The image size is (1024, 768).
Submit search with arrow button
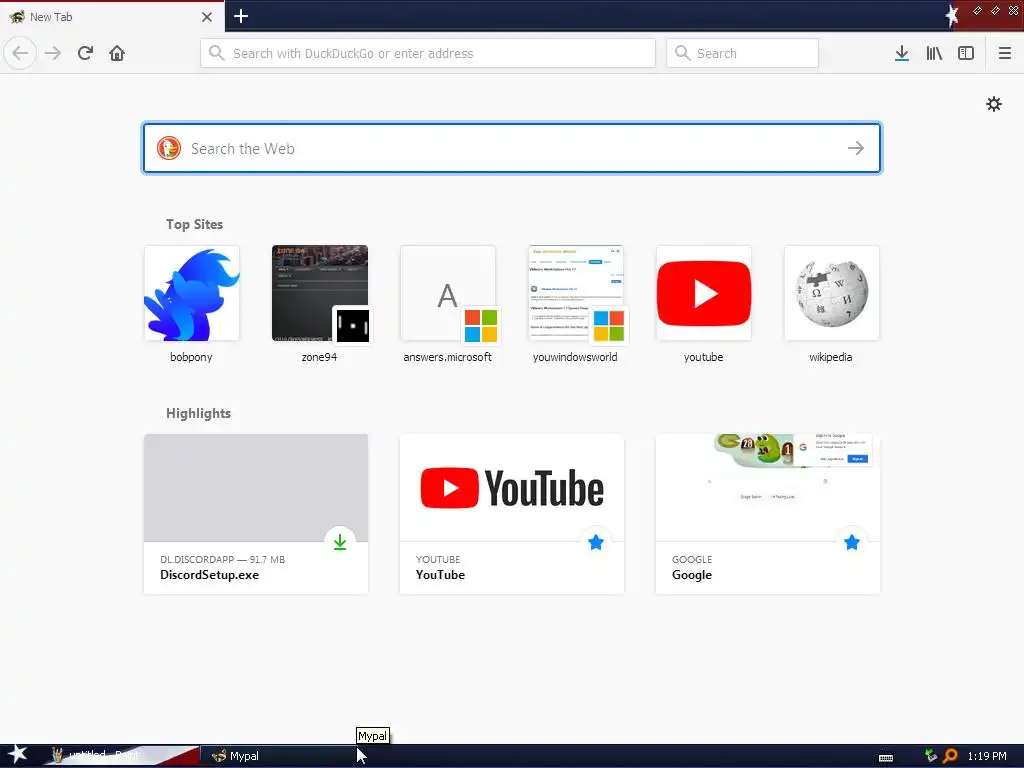(x=856, y=148)
